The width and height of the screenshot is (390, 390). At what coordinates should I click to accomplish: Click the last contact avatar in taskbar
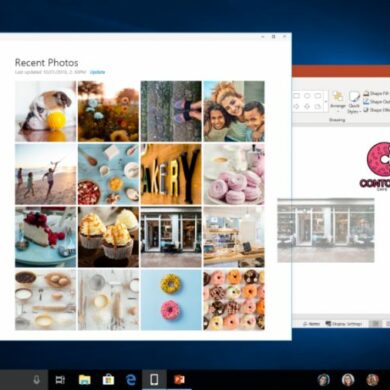click(373, 380)
